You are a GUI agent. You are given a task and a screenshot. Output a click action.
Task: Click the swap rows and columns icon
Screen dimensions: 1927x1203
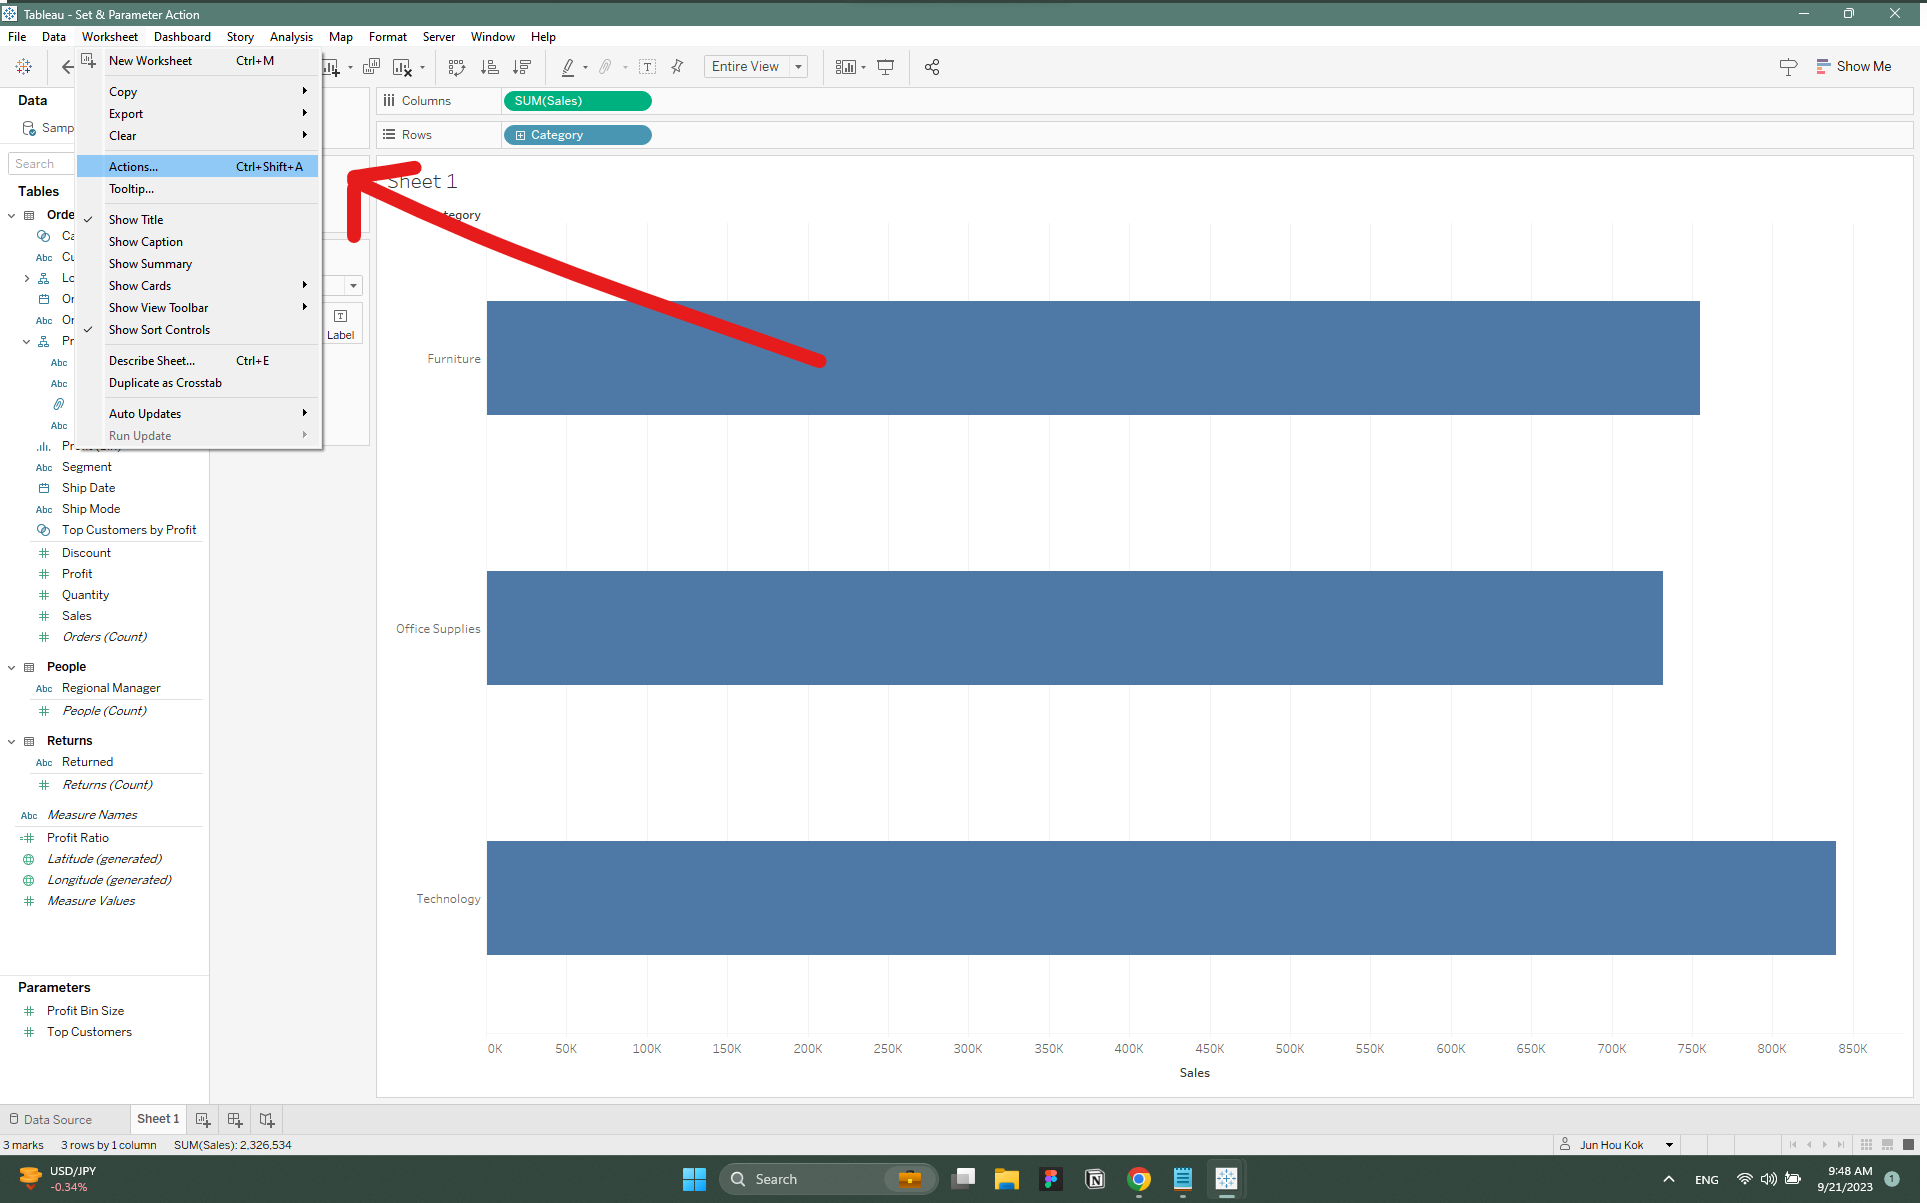(x=457, y=67)
